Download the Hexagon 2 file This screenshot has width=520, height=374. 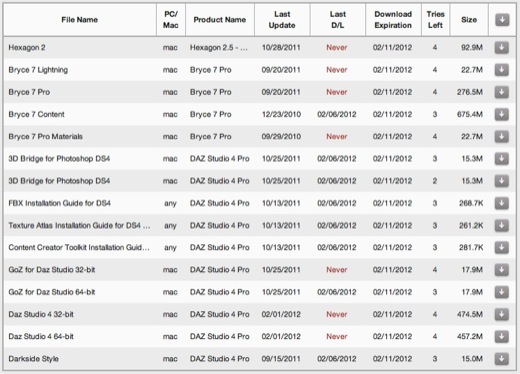tap(502, 48)
